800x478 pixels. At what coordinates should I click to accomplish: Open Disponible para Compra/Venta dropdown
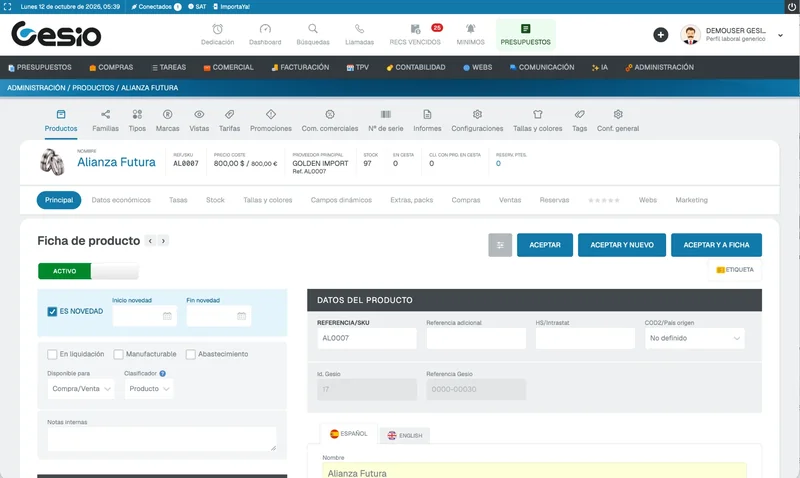click(81, 389)
